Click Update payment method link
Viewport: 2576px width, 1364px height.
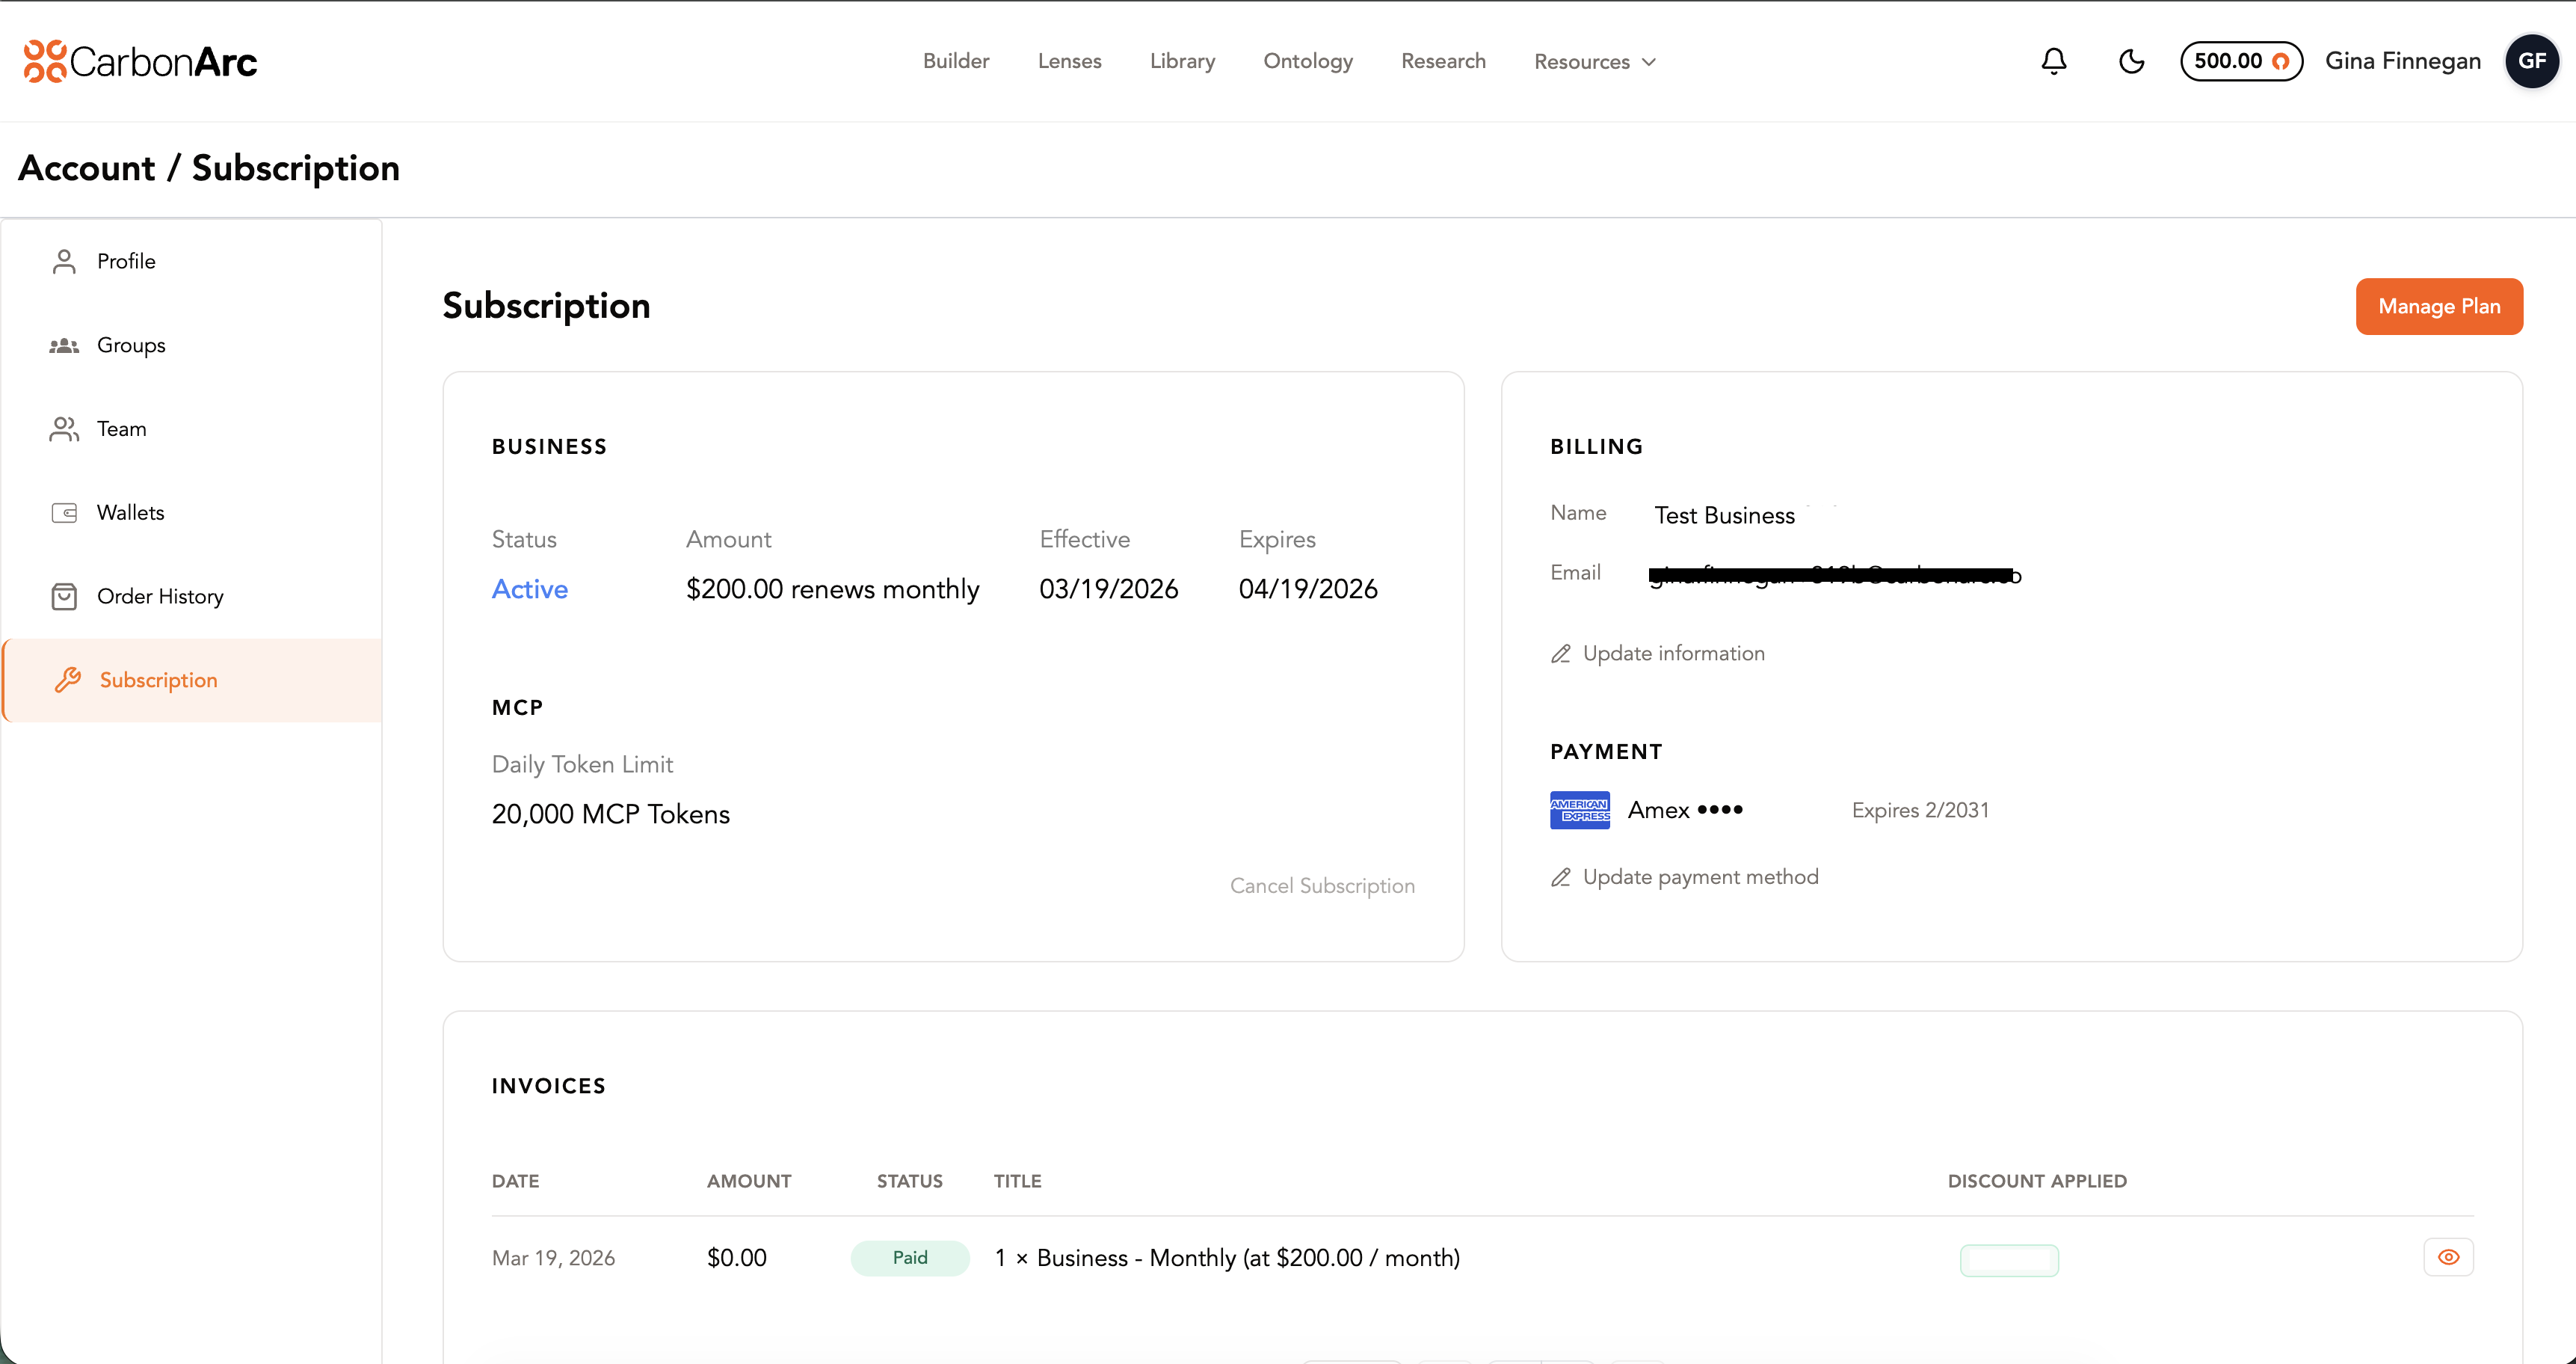pyautogui.click(x=1699, y=877)
